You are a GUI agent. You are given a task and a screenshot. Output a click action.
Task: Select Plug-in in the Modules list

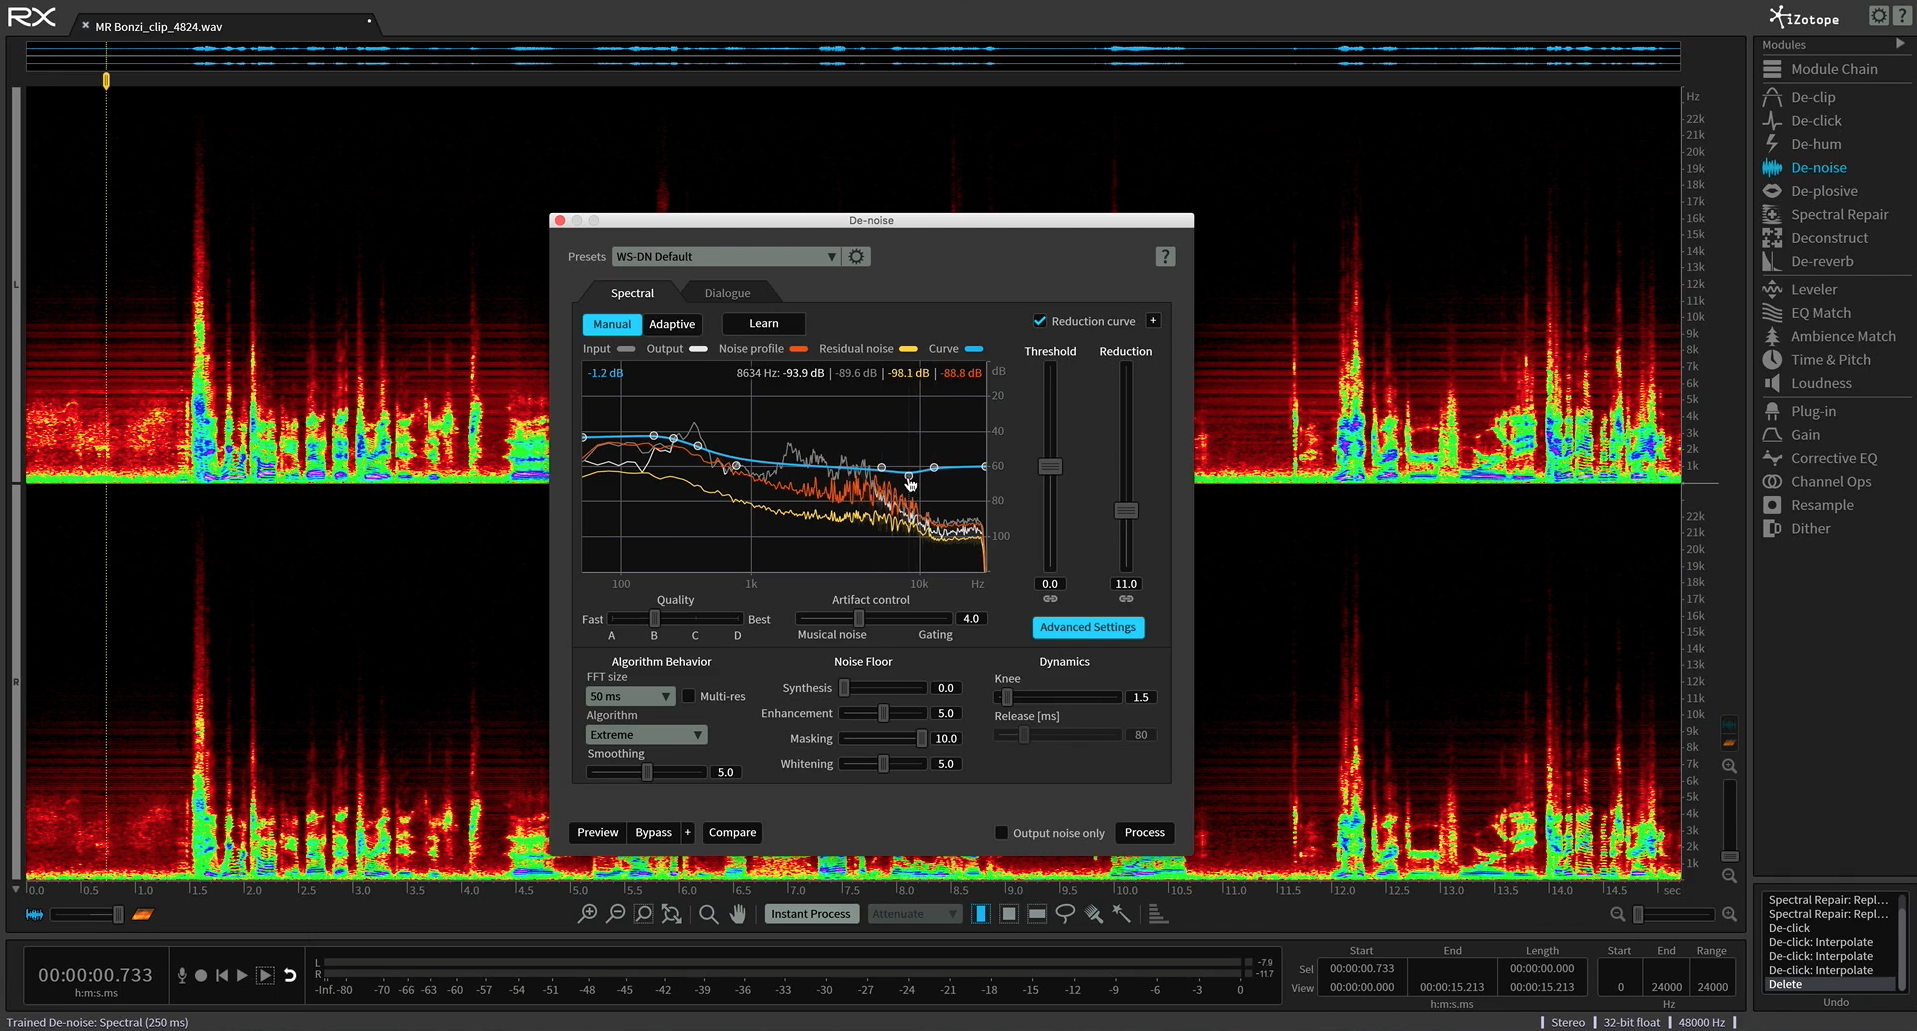tap(1812, 411)
